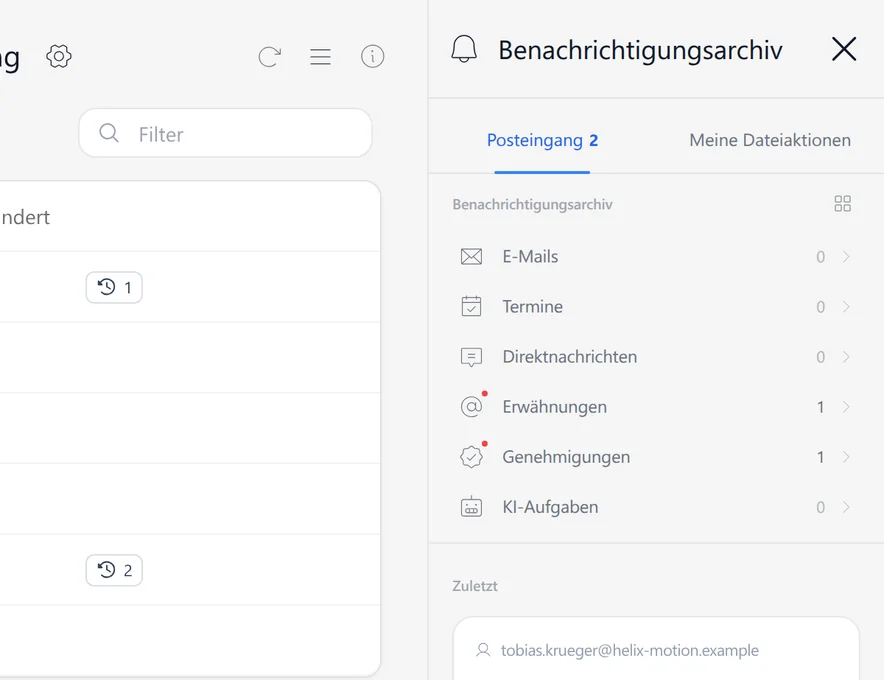The image size is (884, 680).
Task: Open the hamburger list menu icon
Action: point(320,56)
